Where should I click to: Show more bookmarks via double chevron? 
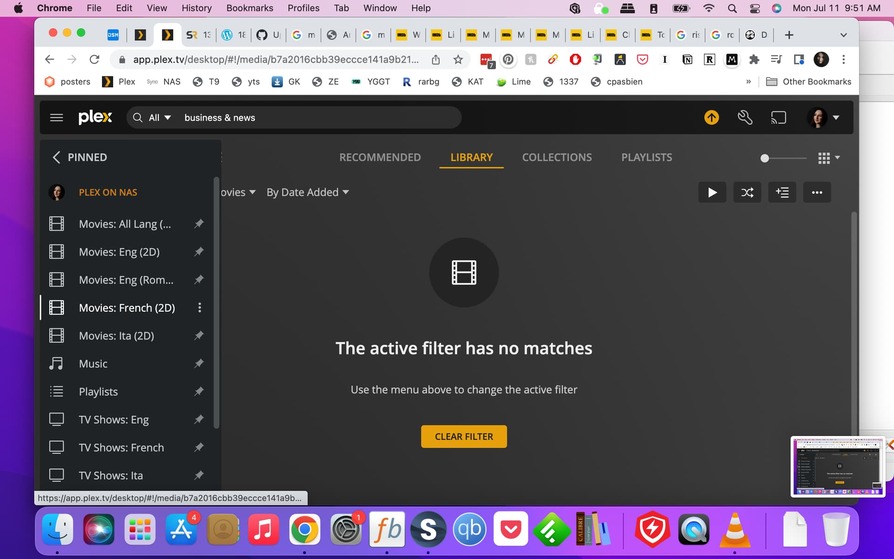coord(749,82)
